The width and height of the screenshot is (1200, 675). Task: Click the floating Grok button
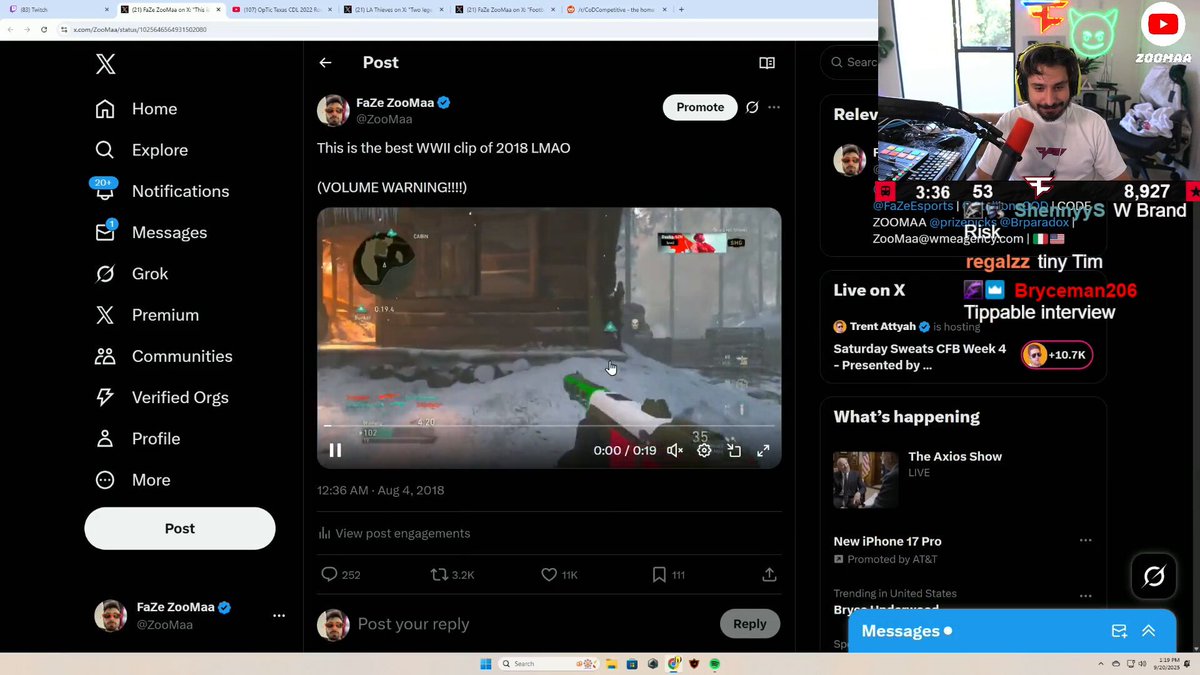[1153, 577]
